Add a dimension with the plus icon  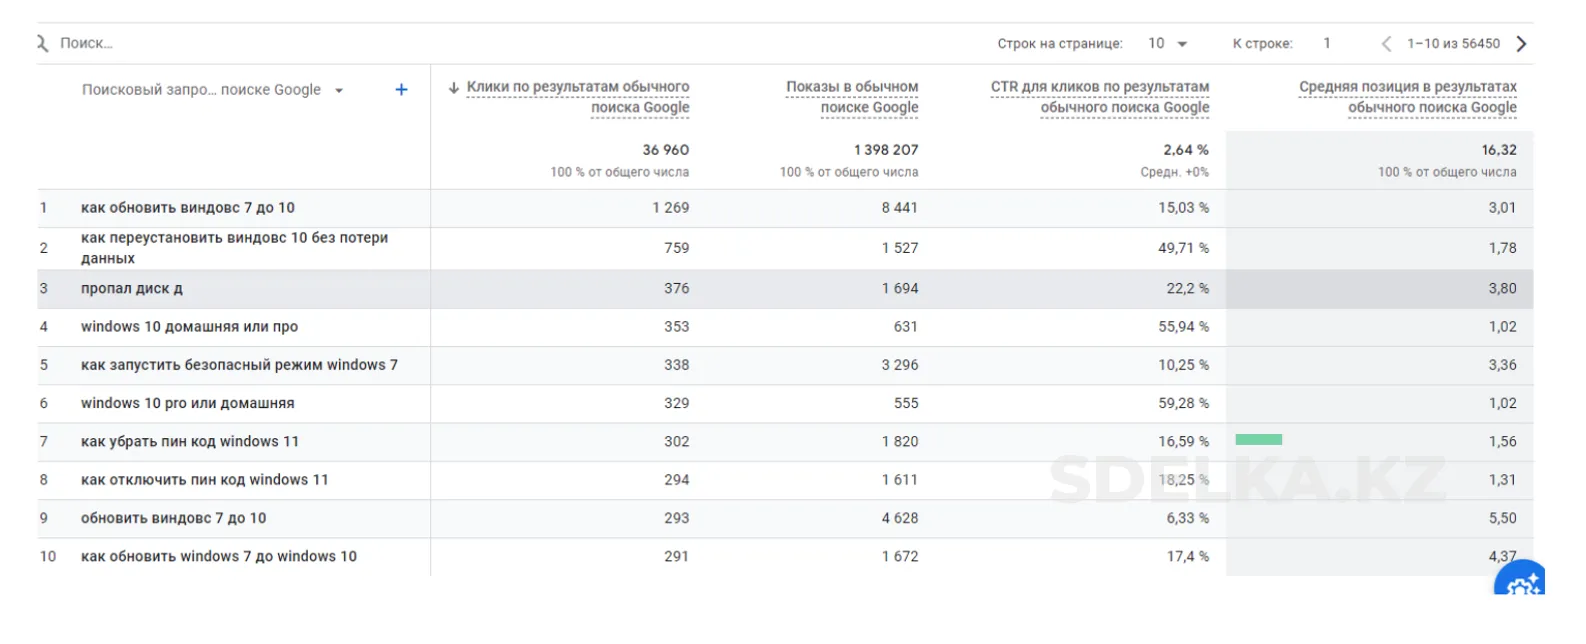[x=401, y=90]
